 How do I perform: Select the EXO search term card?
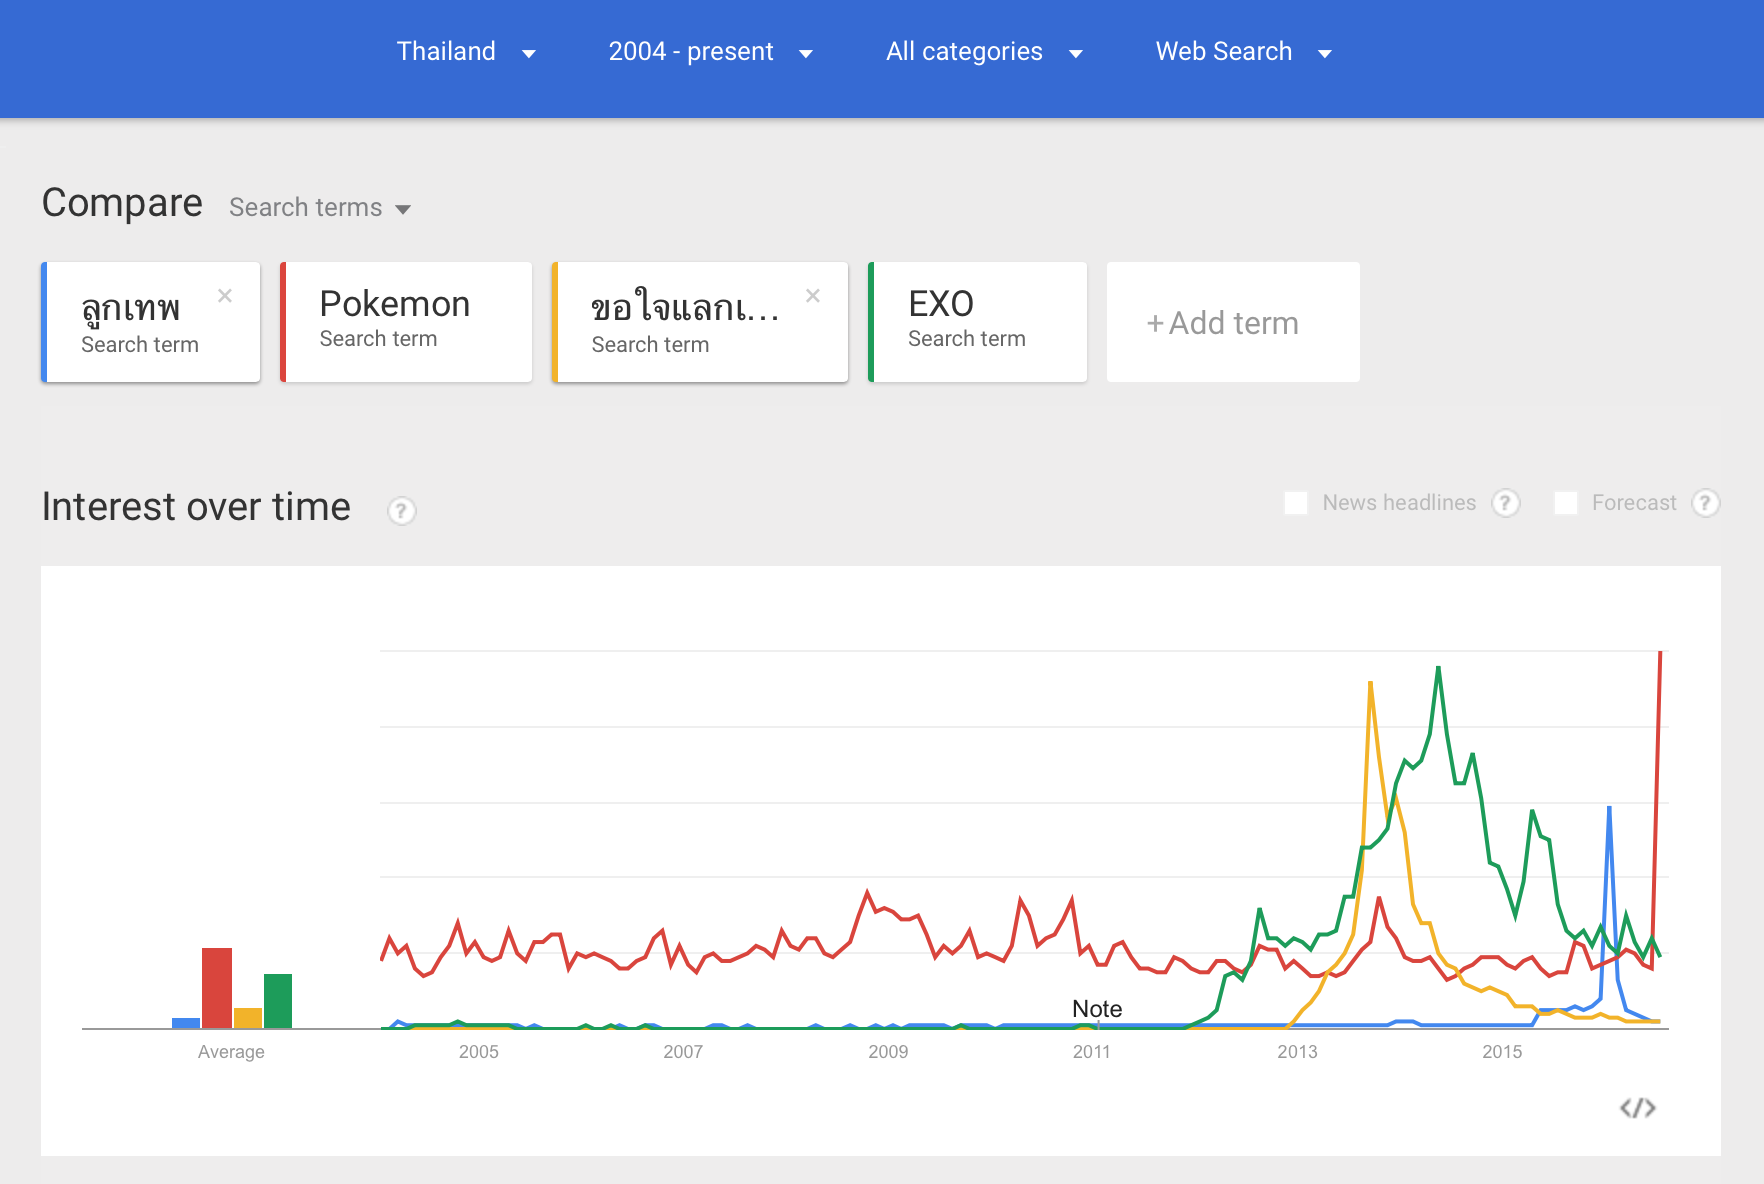click(977, 321)
